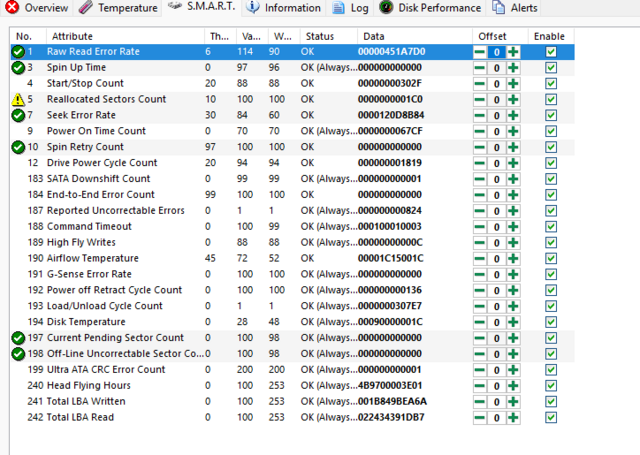Uncheck Enable for Total LBA Read
The width and height of the screenshot is (640, 455).
coord(551,418)
